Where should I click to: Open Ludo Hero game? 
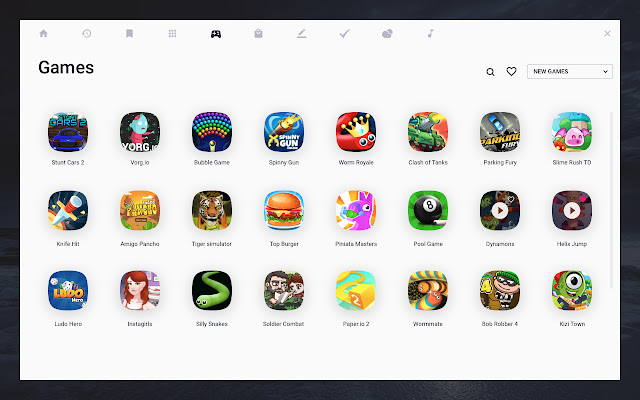(x=68, y=291)
